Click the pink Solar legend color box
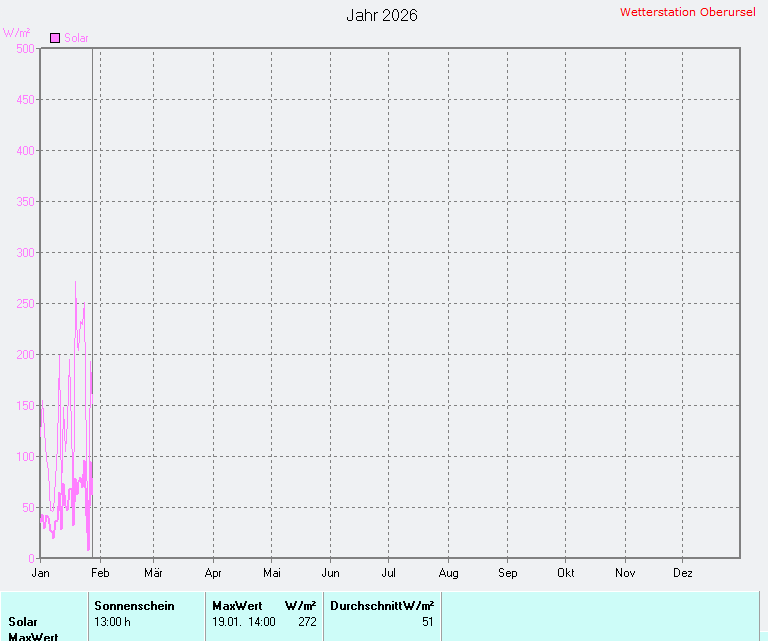The image size is (768, 641). 55,38
